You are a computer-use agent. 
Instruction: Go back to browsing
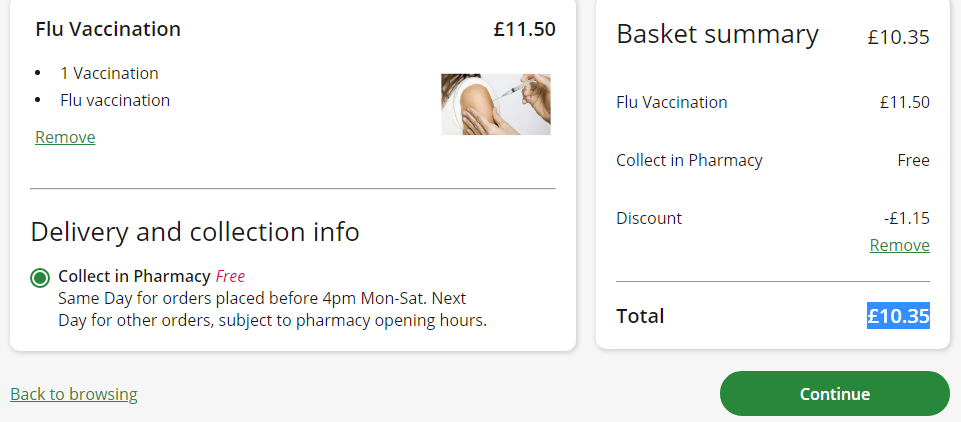(74, 394)
